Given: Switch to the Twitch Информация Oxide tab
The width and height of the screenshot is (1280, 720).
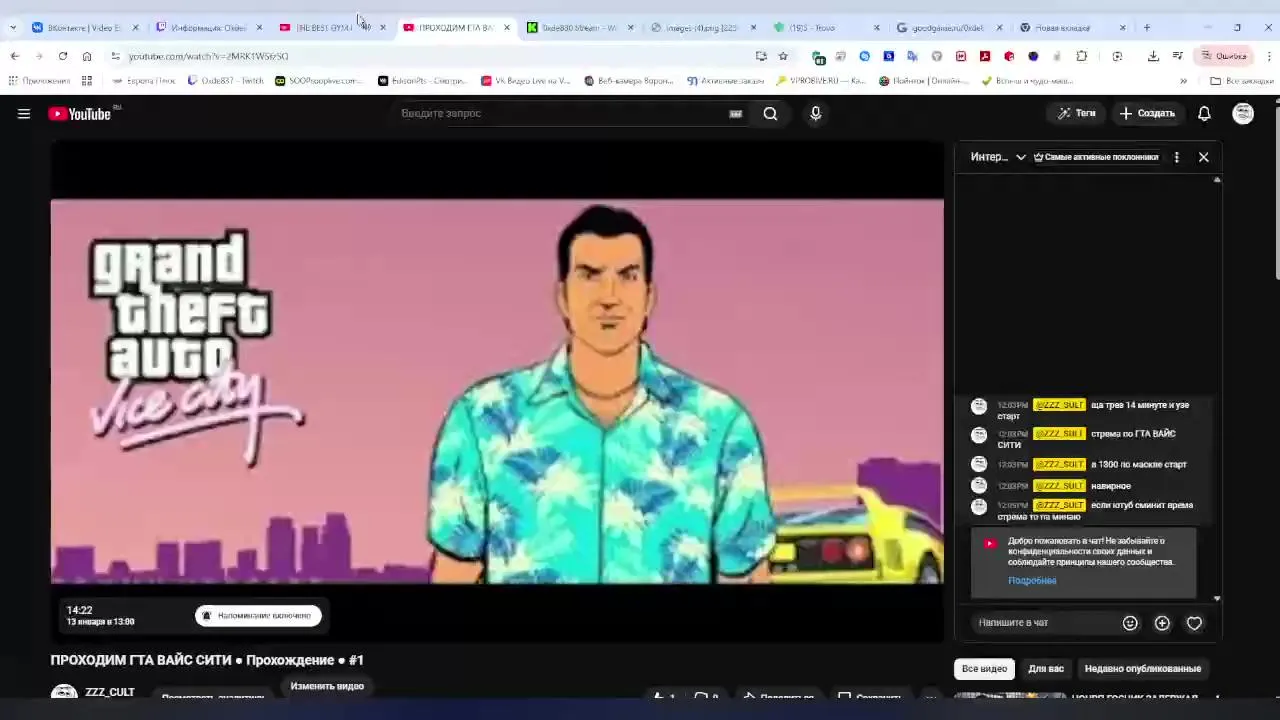Looking at the screenshot, I should coord(202,27).
